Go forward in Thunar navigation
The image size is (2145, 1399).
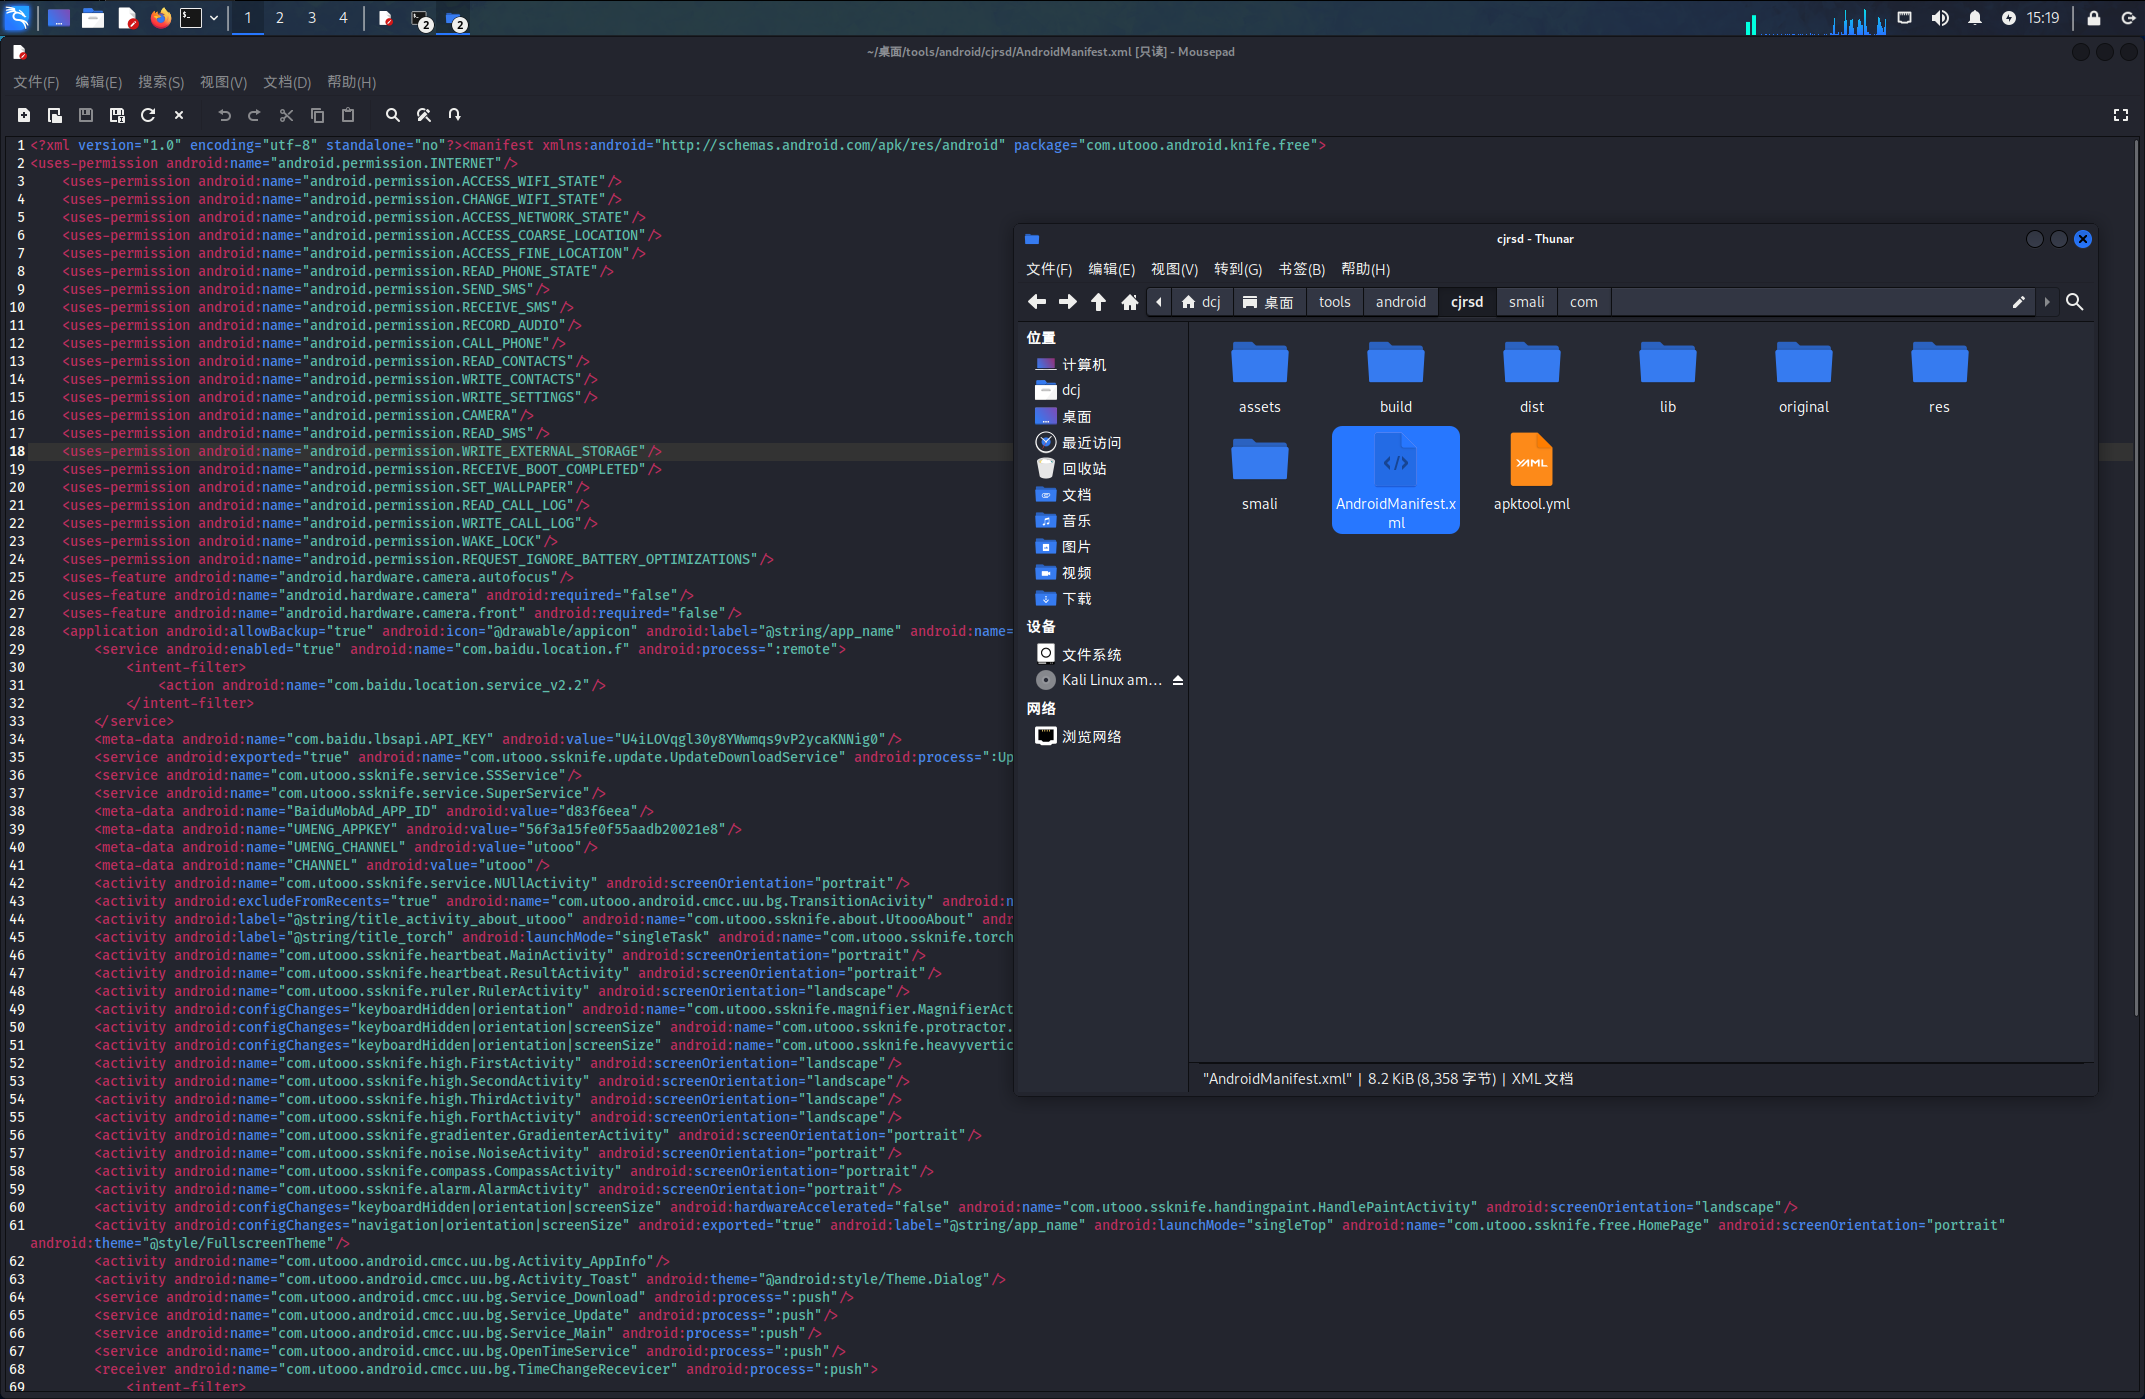click(x=1068, y=302)
